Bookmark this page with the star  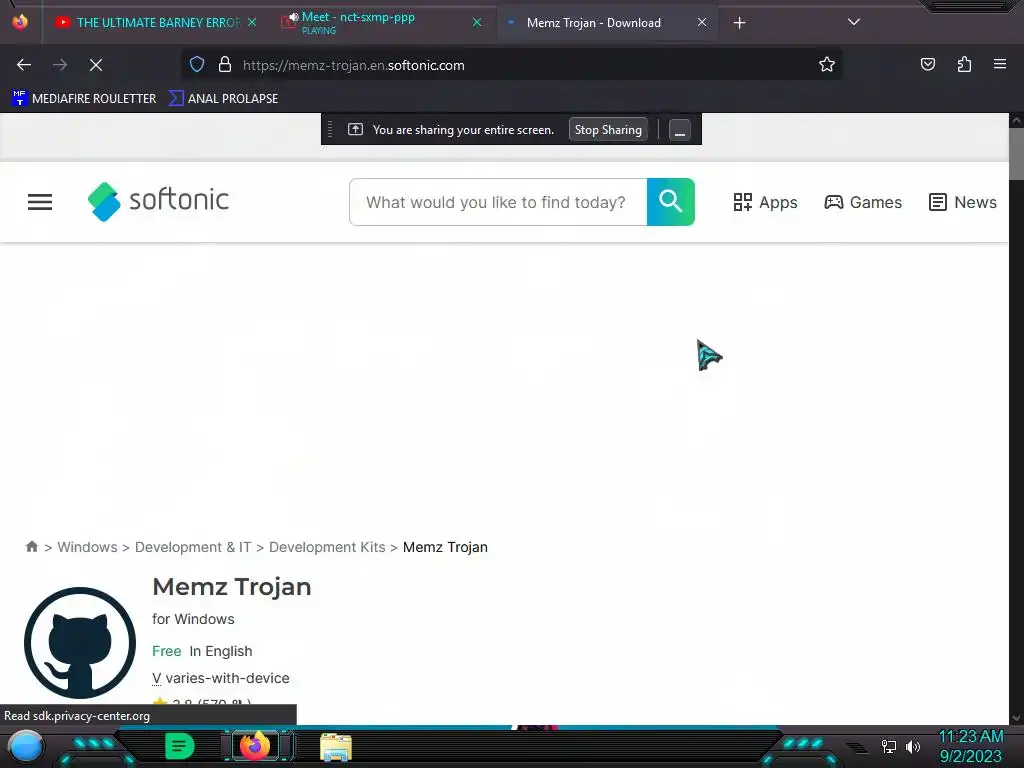point(827,64)
